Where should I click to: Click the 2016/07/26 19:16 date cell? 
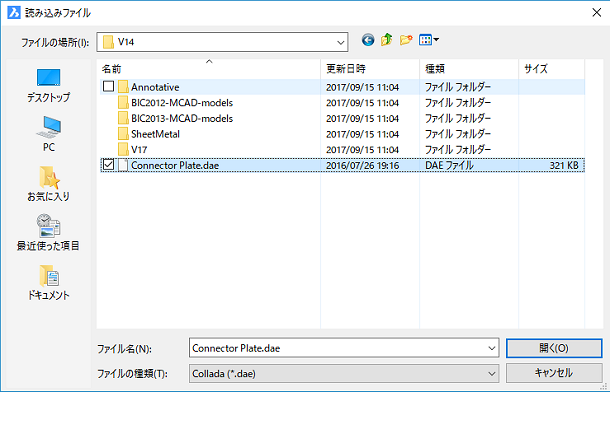point(363,165)
